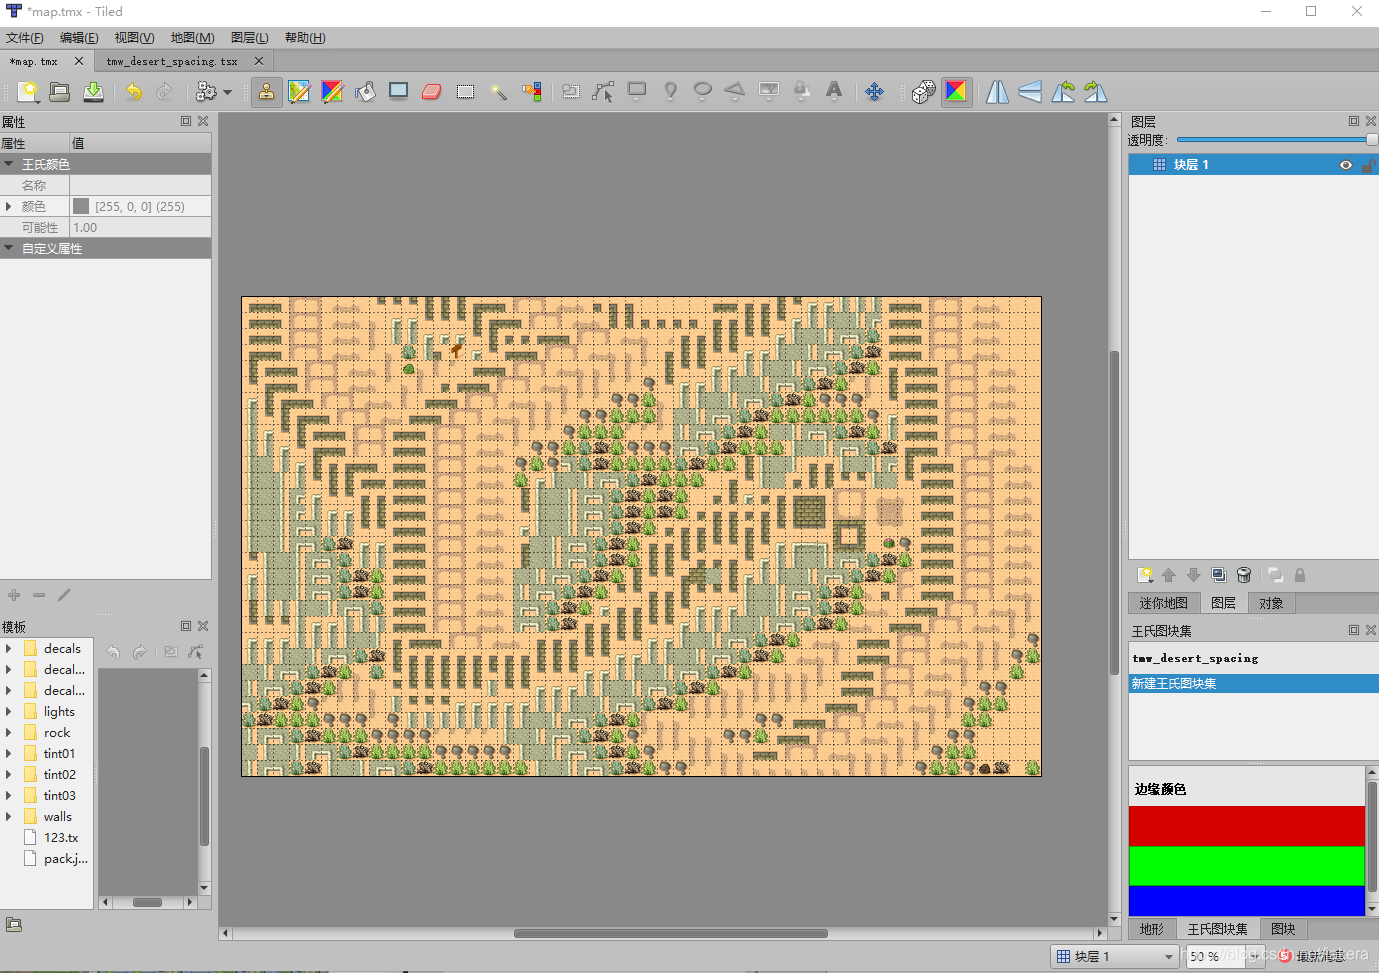Image resolution: width=1379 pixels, height=973 pixels.
Task: Click the 颜色 property color swatch
Action: pyautogui.click(x=81, y=206)
